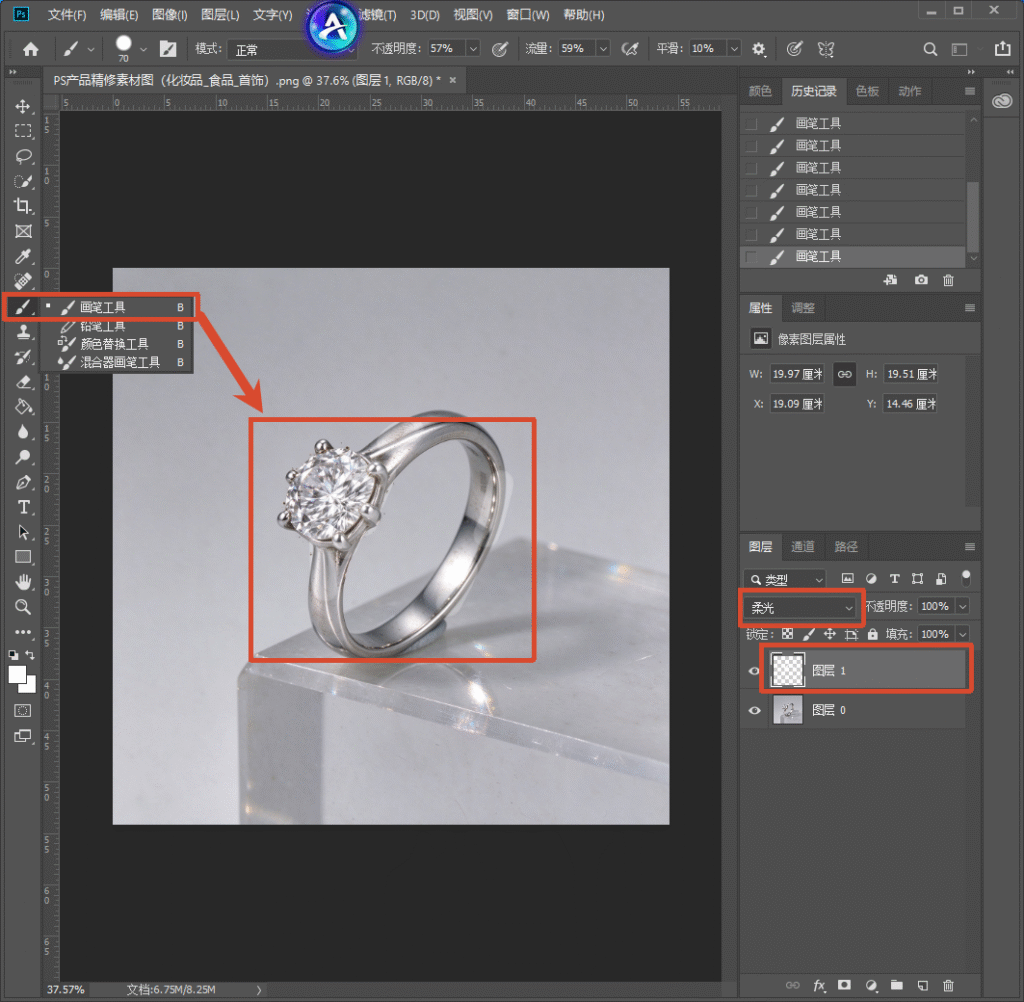Select the Eyedropper tool
This screenshot has height=1002, width=1024.
23,256
